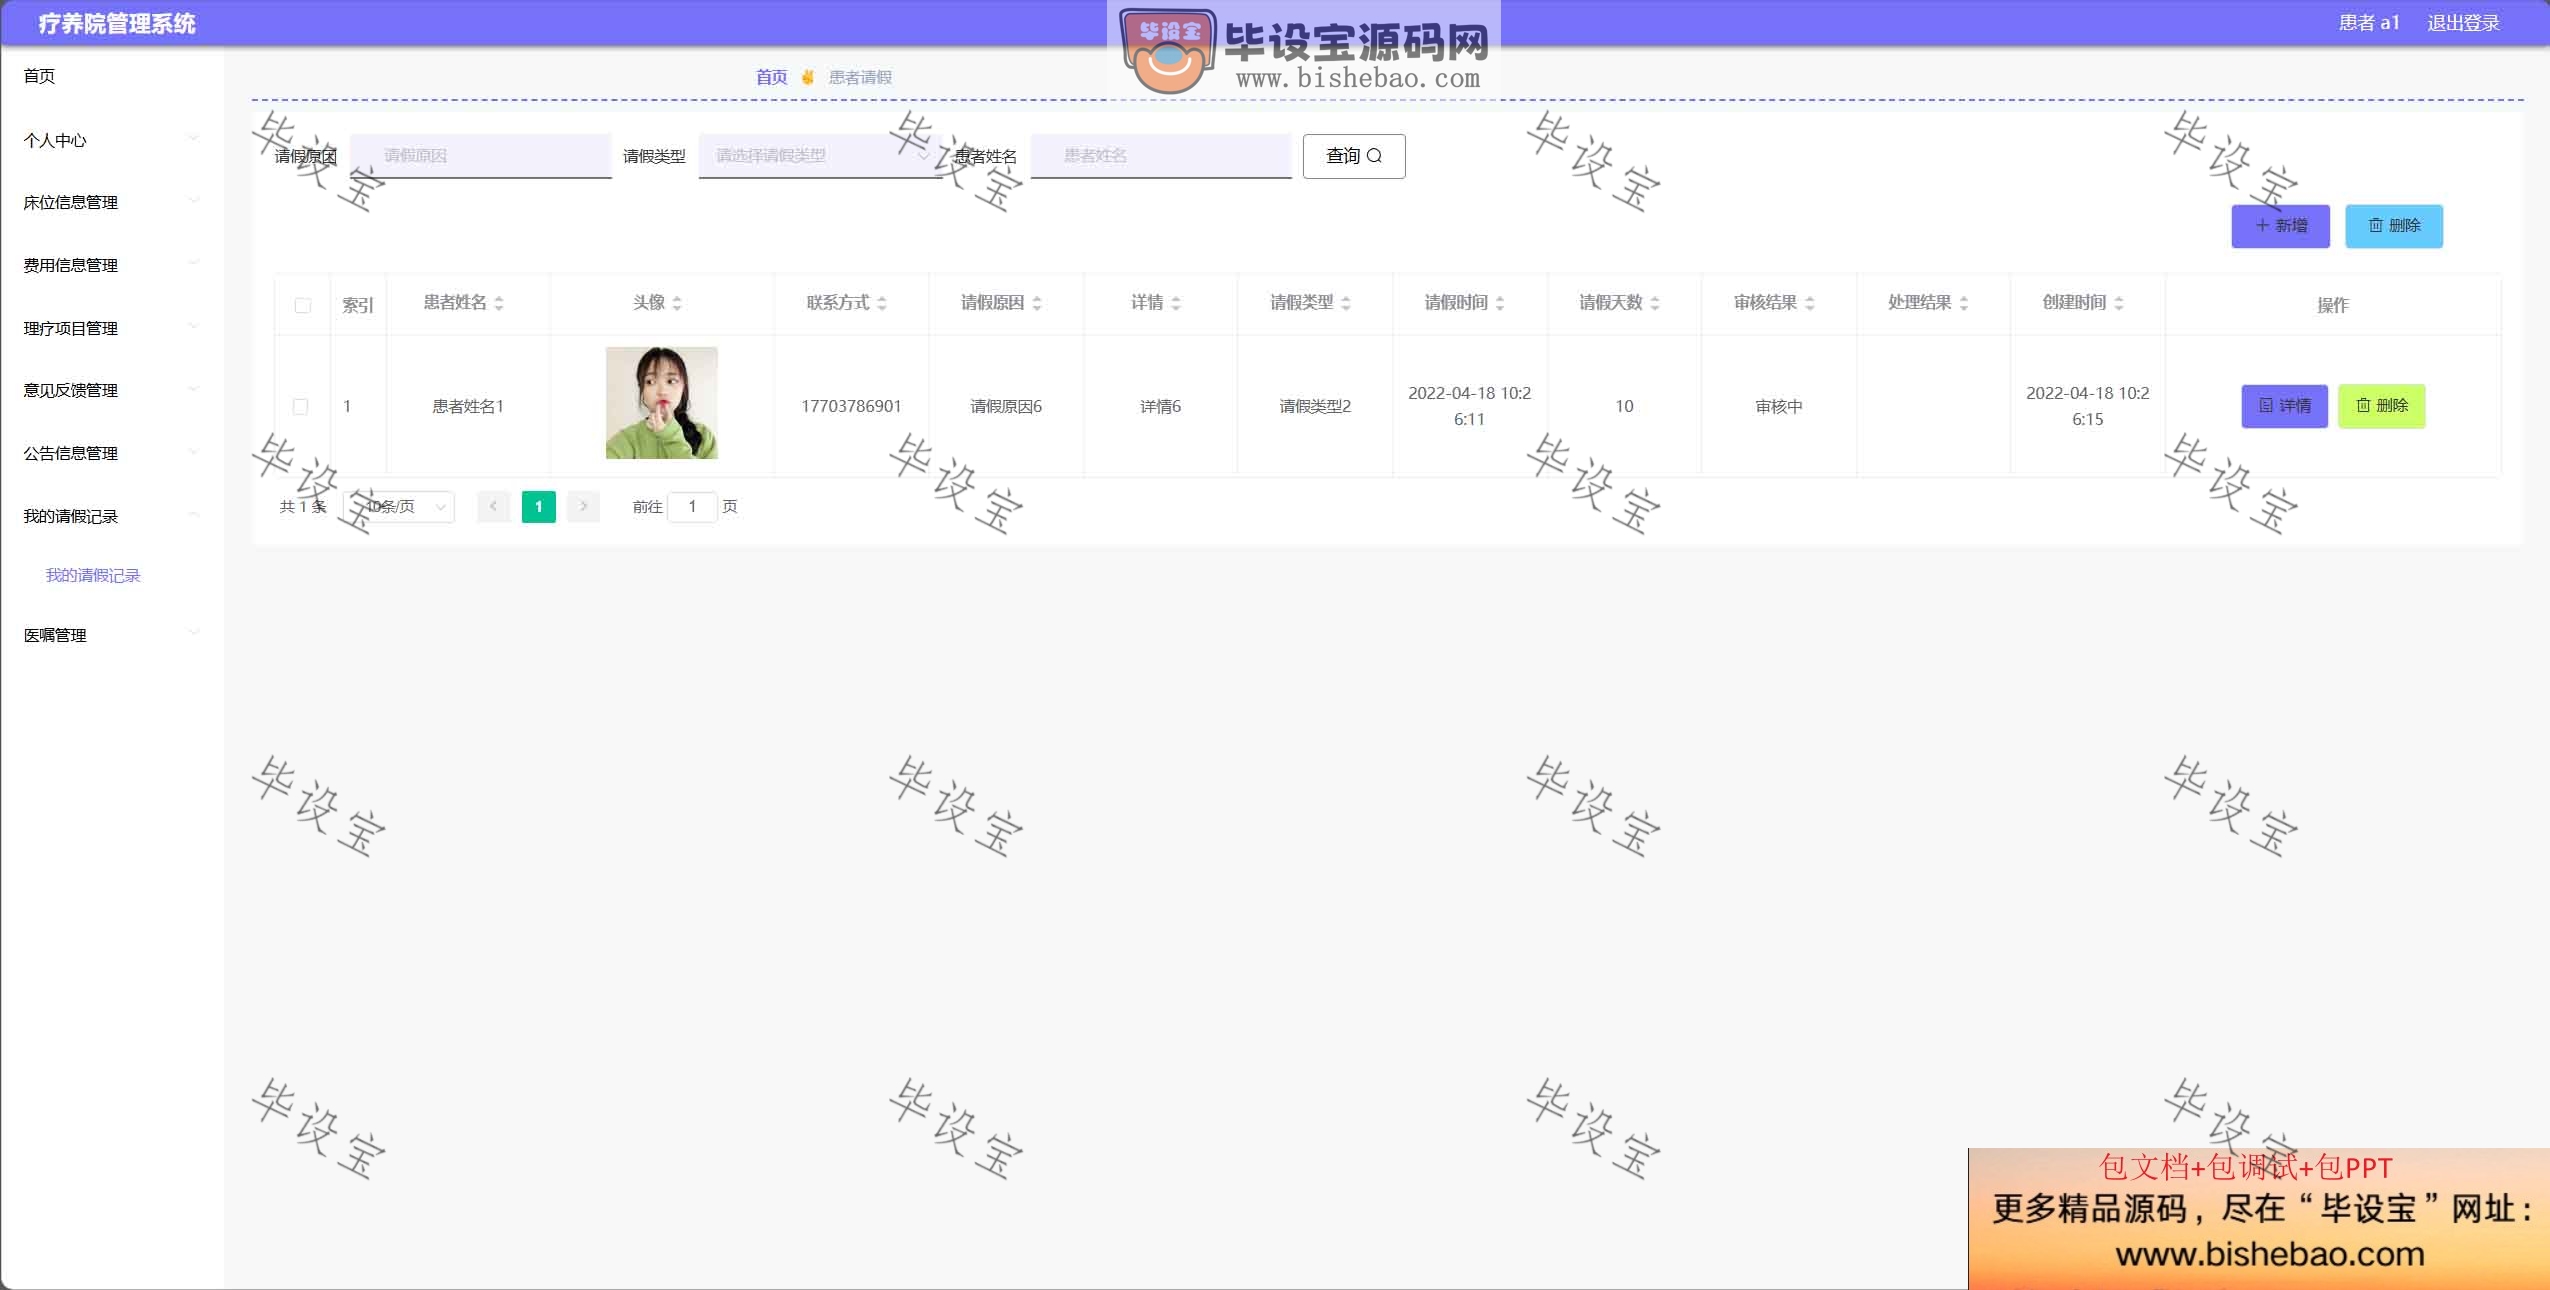This screenshot has height=1290, width=2550.
Task: Click 患者 a1 user label
Action: [2369, 23]
